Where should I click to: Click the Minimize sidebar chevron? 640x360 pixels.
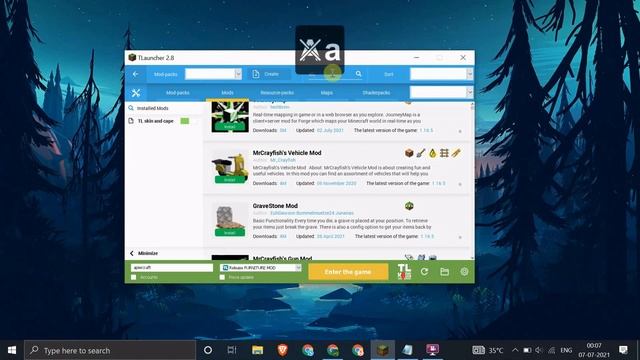[x=131, y=253]
